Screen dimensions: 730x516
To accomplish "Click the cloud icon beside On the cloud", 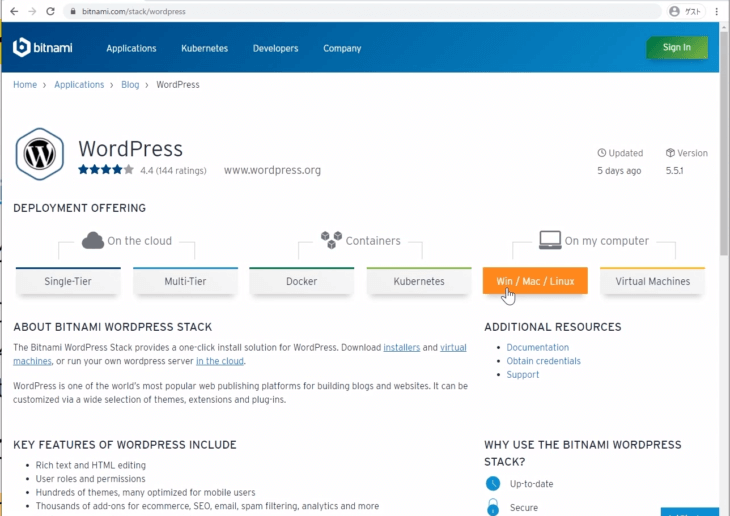I will click(93, 240).
